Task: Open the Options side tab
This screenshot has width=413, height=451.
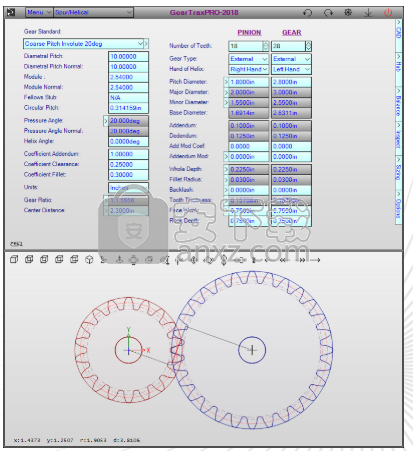Action: 398,206
